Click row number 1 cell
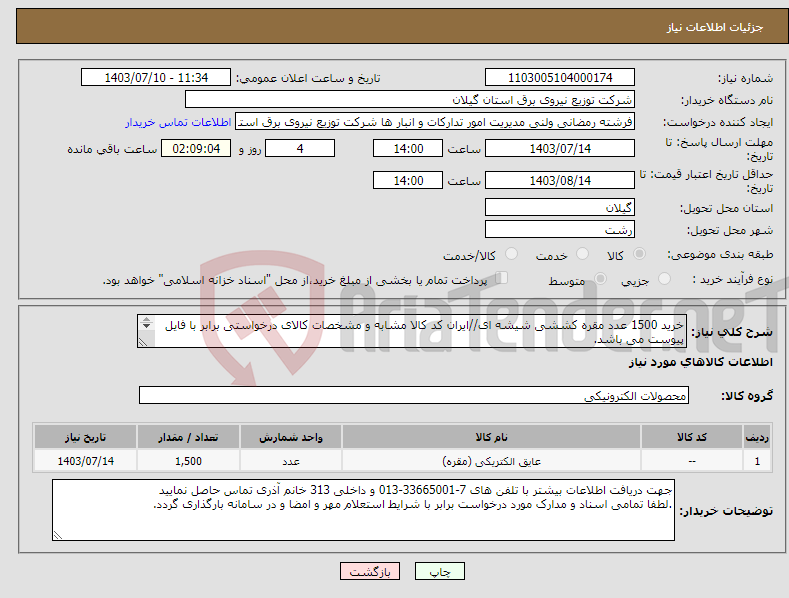Image resolution: width=789 pixels, height=598 pixels. (757, 461)
